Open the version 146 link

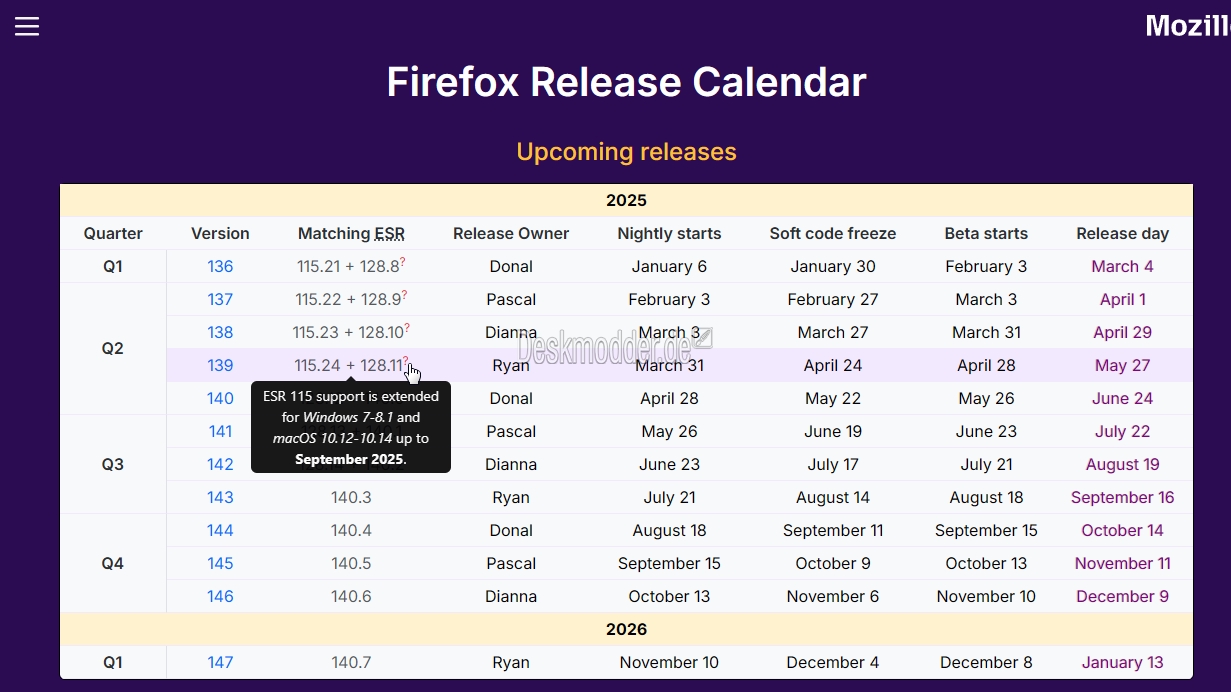220,596
